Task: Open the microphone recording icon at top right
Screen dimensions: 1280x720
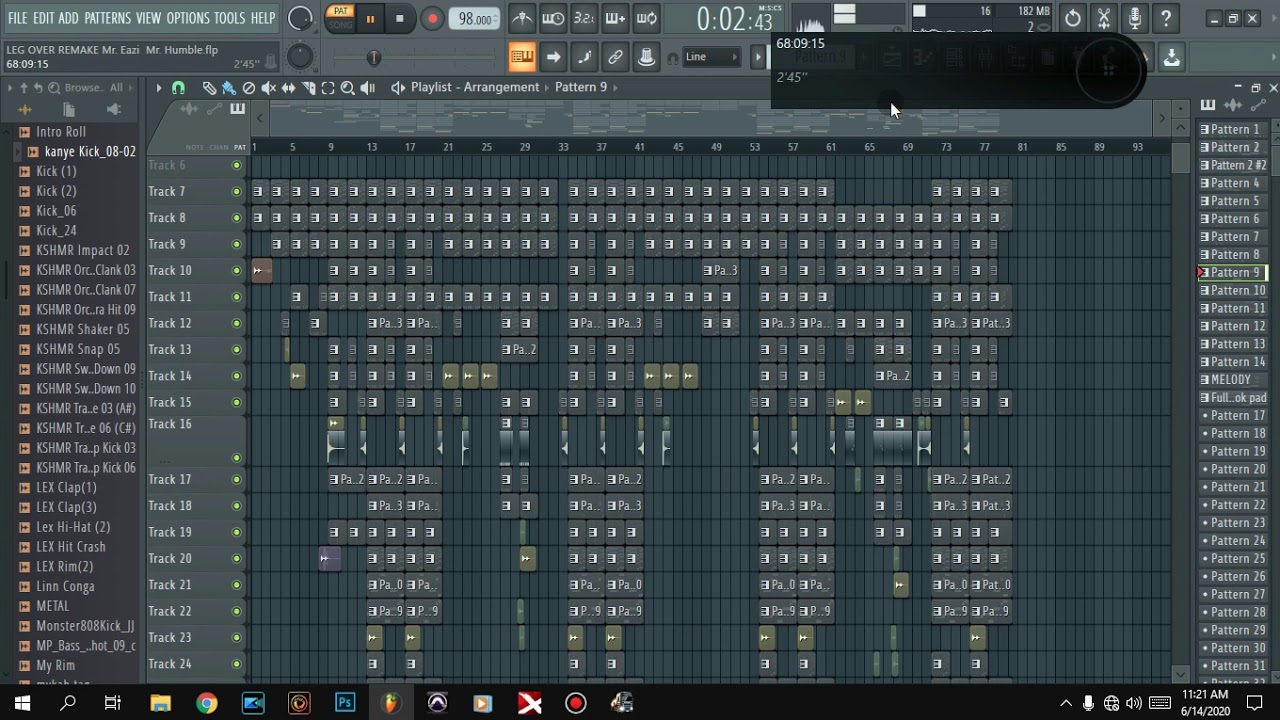Action: [1135, 18]
